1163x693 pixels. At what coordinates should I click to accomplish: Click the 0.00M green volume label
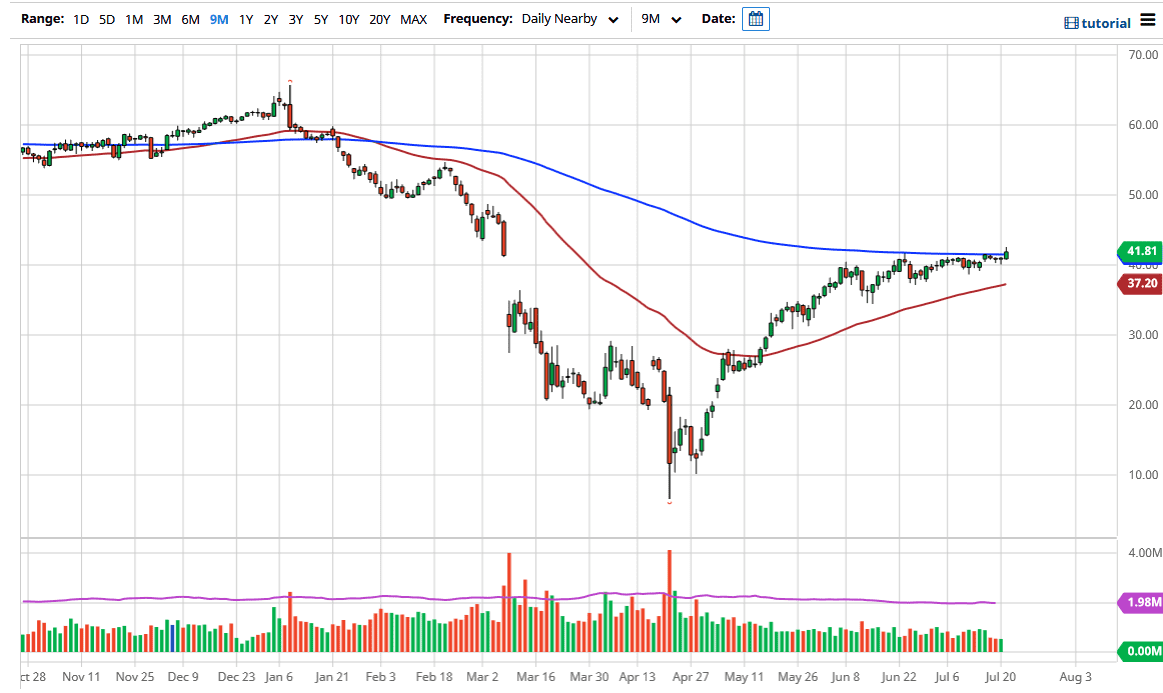1141,651
